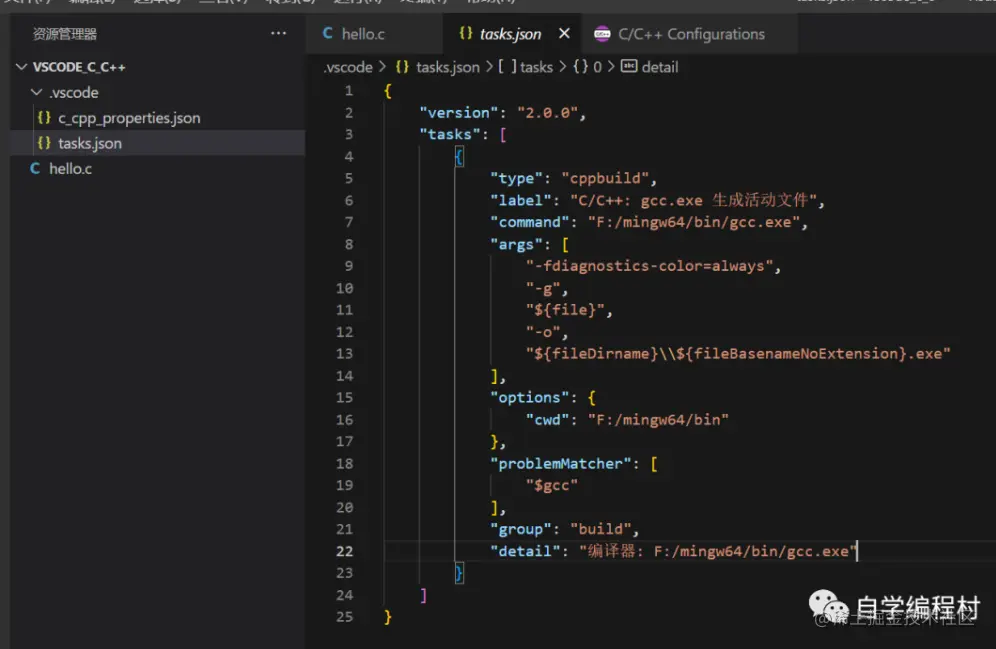Click the "F:/mingw64/bin" cwd value
996x649 pixels.
658,419
